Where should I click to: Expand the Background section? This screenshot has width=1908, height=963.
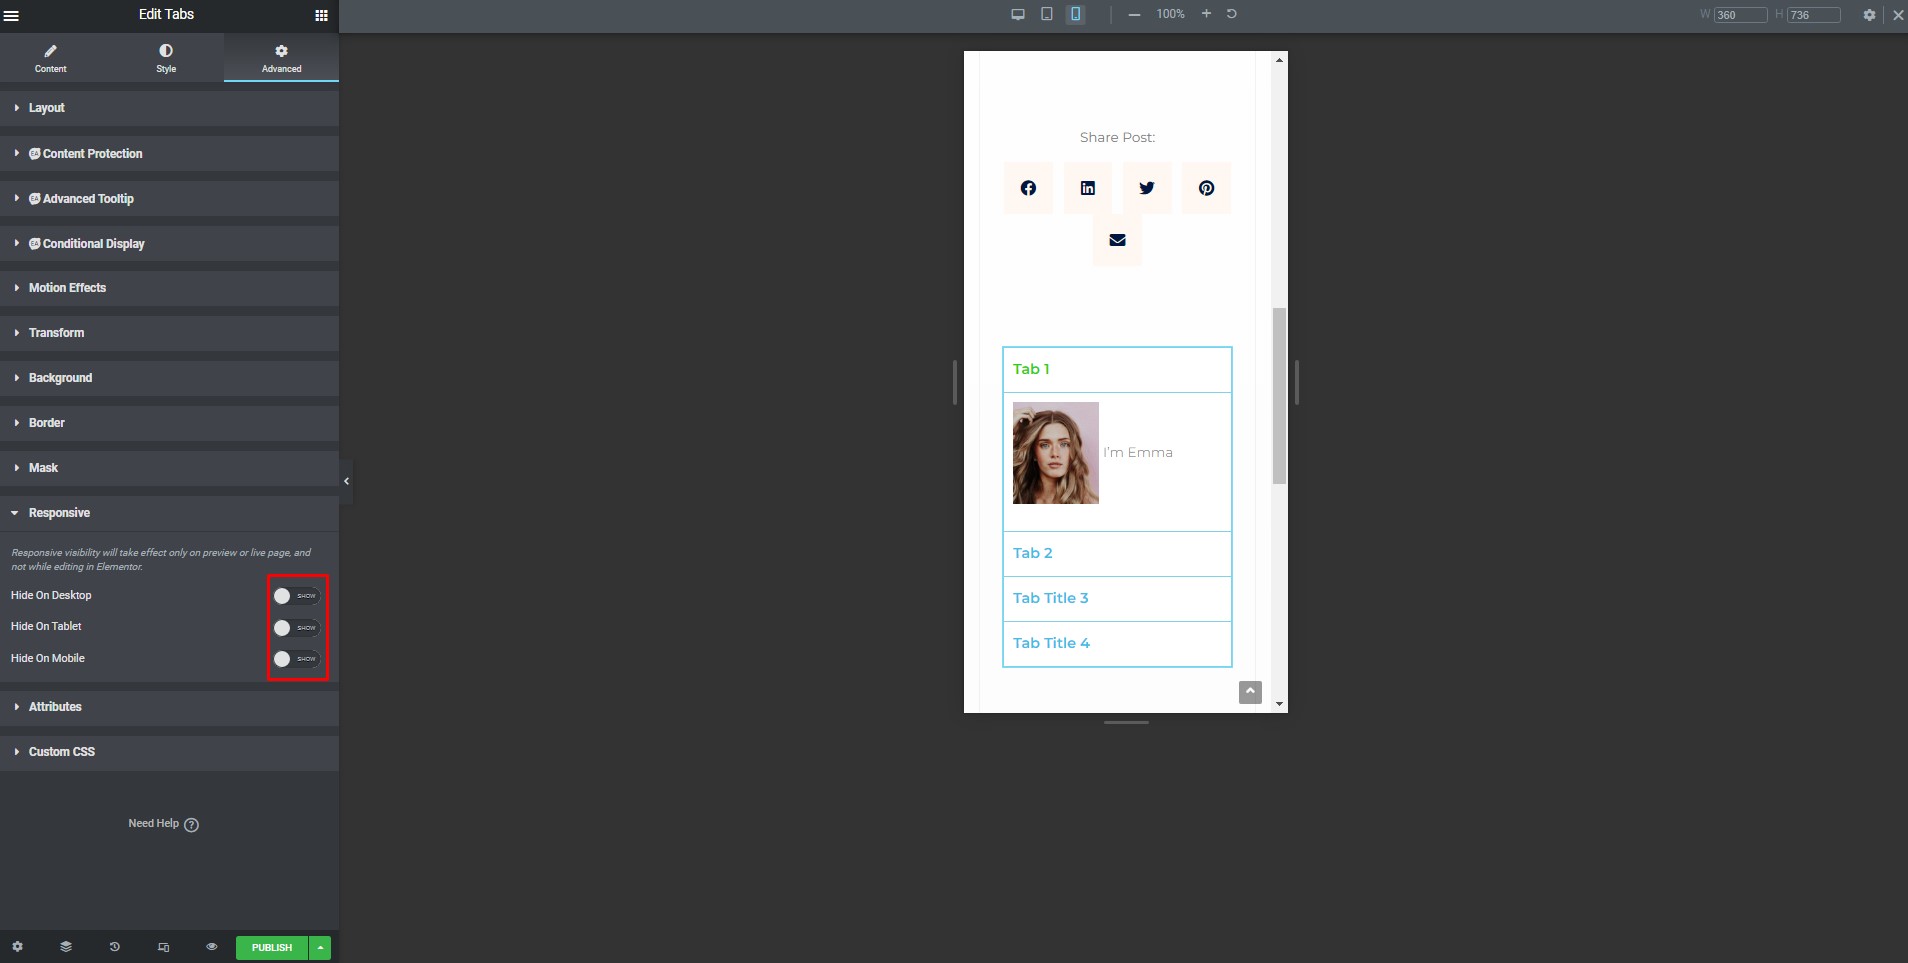click(x=169, y=378)
